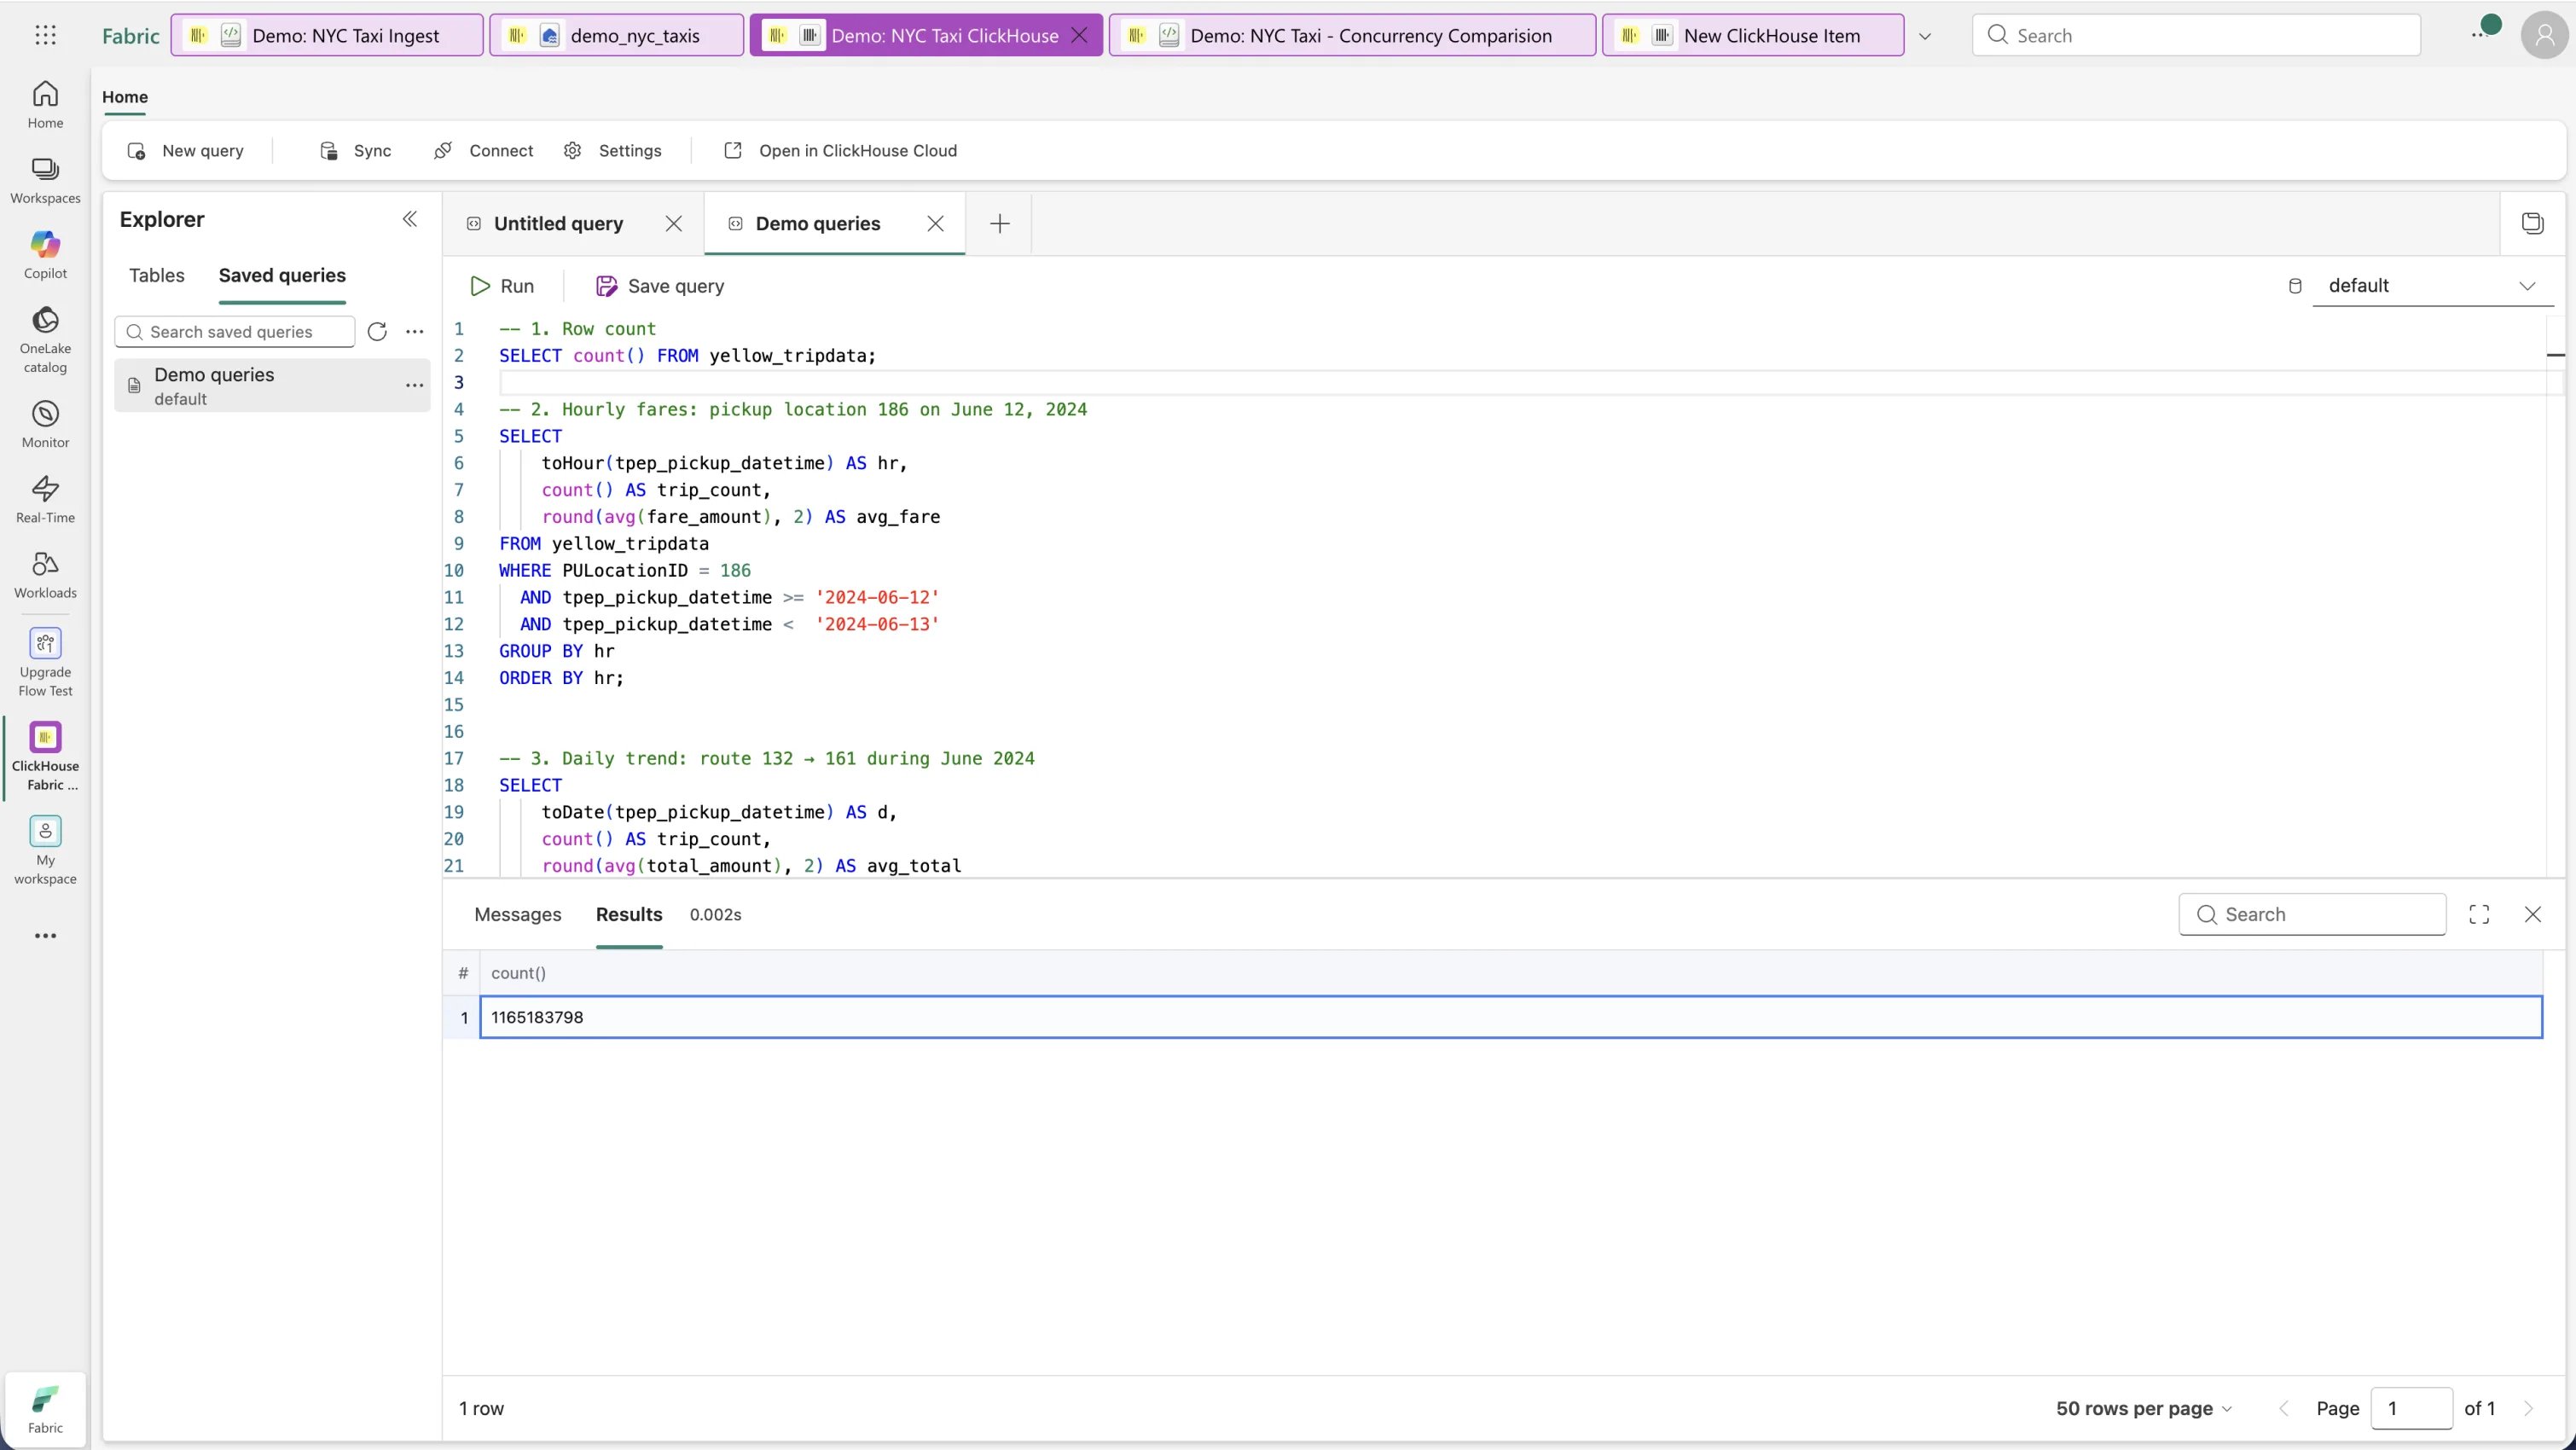Select Saved queries tab

pyautogui.click(x=282, y=275)
